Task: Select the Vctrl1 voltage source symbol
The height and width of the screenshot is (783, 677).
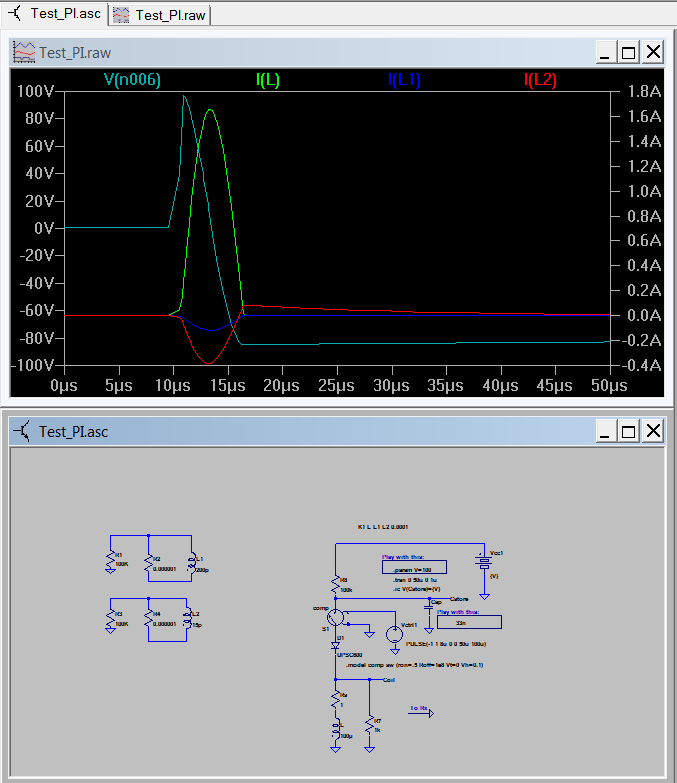Action: (x=394, y=634)
